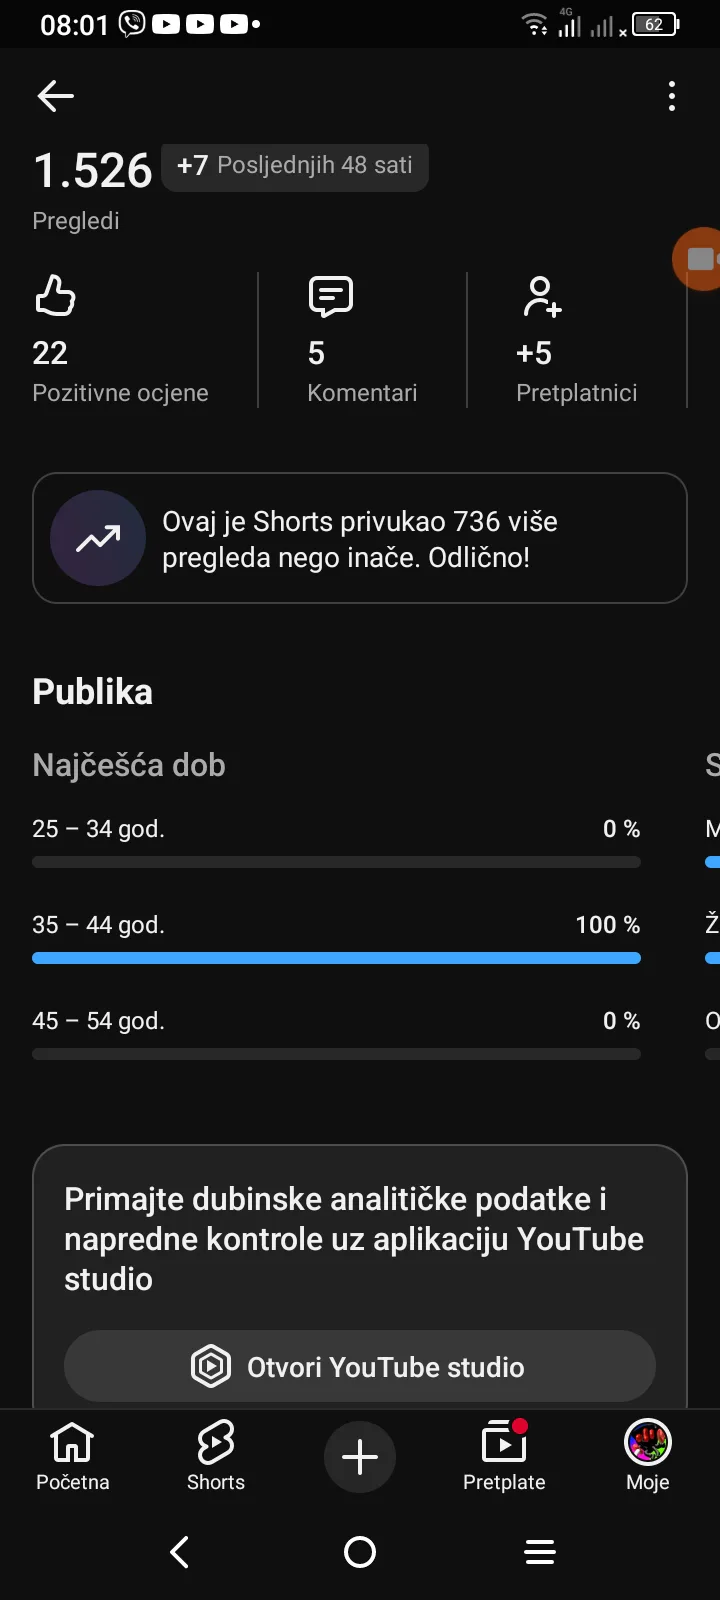This screenshot has height=1600, width=720.
Task: Tap the +7 Posljednjih 48 sati chip
Action: [x=295, y=166]
